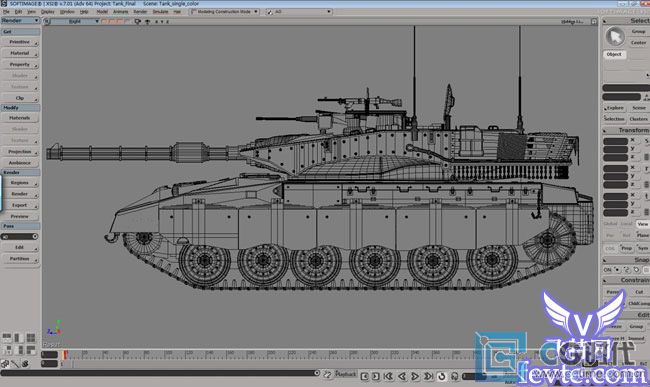Click the Pass slider control
Viewport: 650px width, 387px height.
(19, 236)
